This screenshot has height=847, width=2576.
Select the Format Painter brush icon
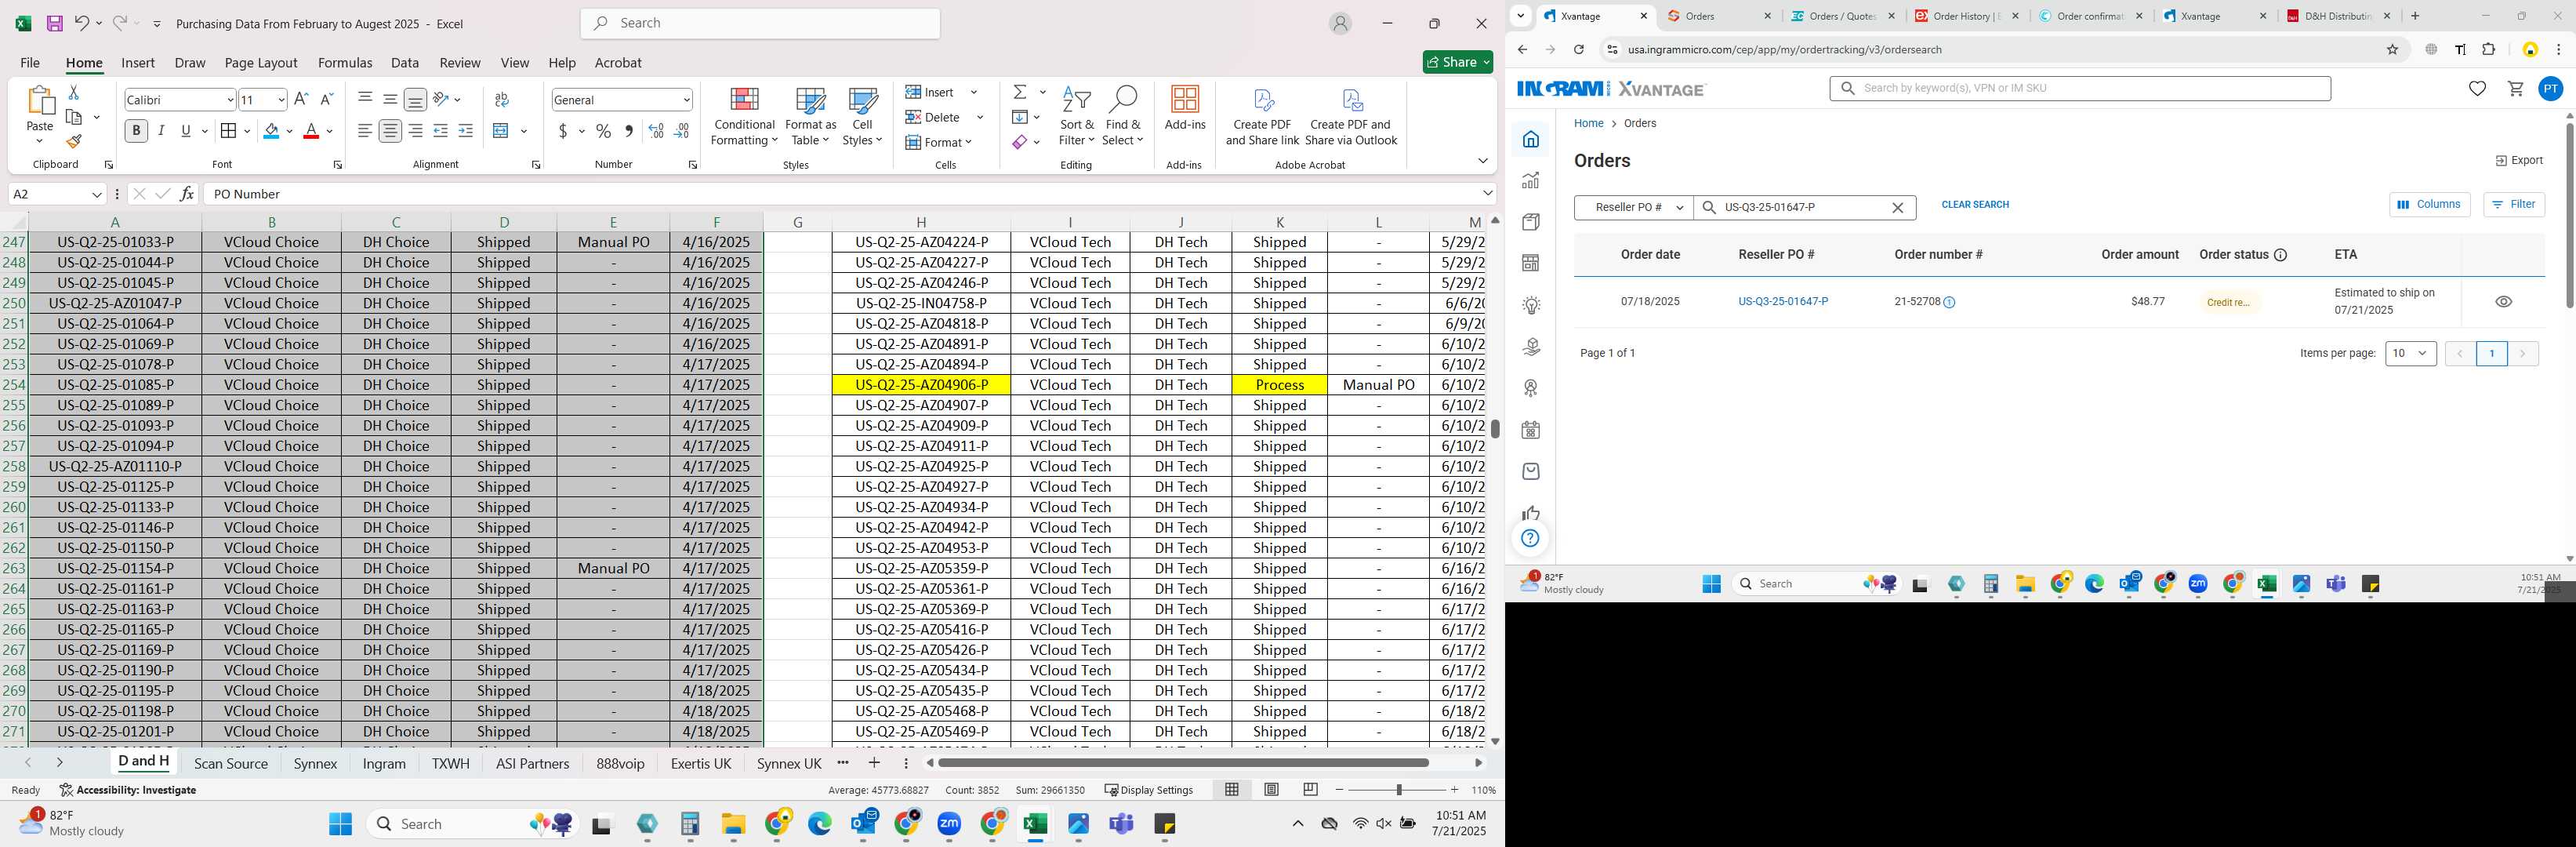click(74, 141)
